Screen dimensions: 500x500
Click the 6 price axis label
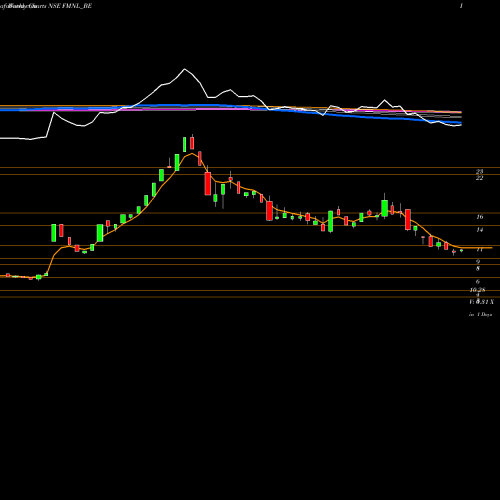click(x=478, y=282)
